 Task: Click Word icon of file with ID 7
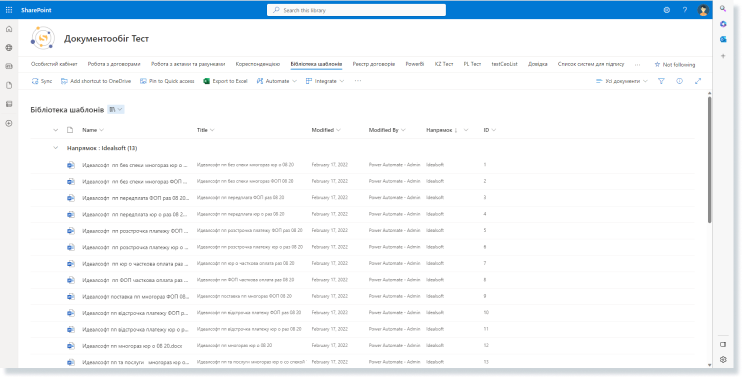[71, 263]
